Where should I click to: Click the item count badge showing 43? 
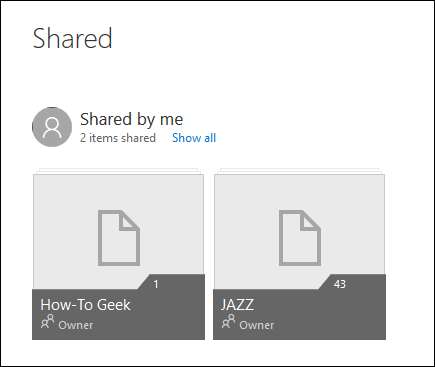(x=340, y=284)
